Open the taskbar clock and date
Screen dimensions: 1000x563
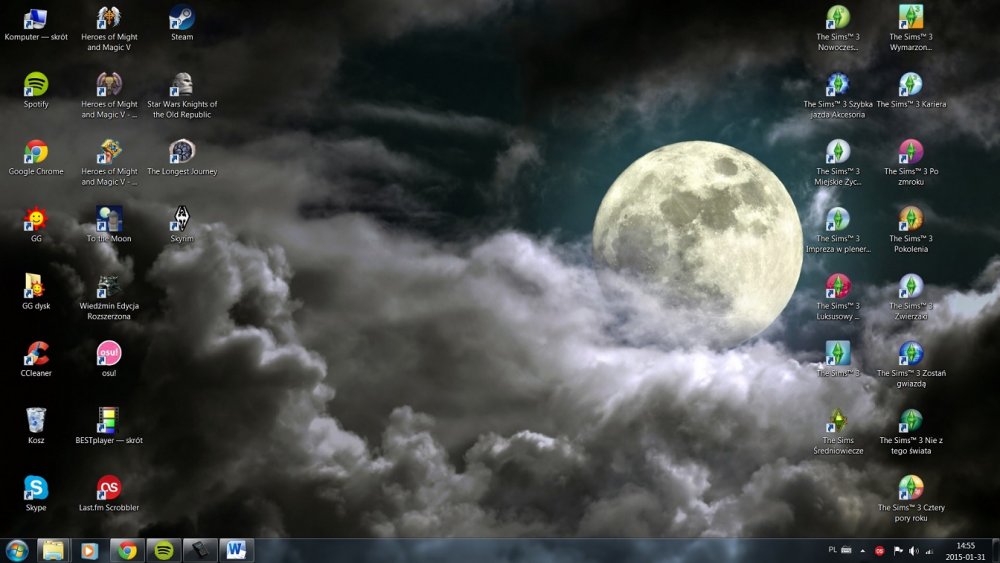click(966, 551)
